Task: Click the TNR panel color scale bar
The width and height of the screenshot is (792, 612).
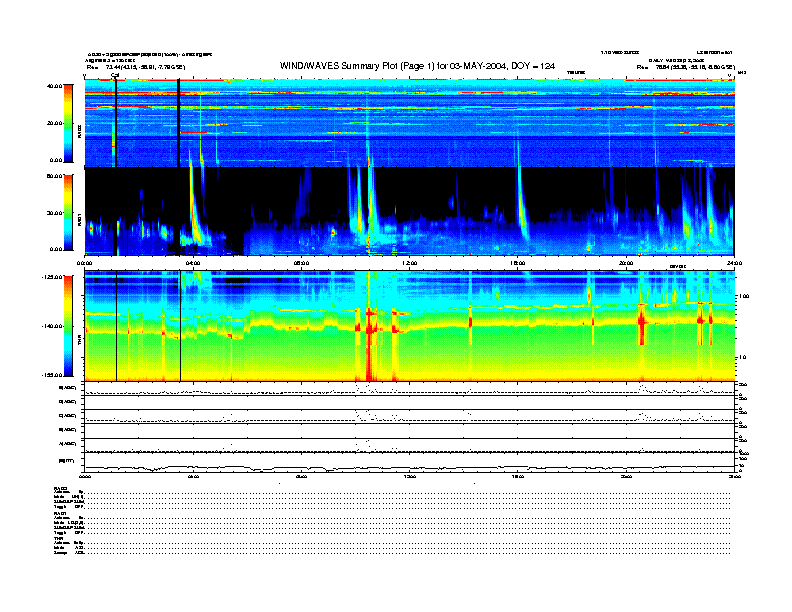Action: click(67, 326)
